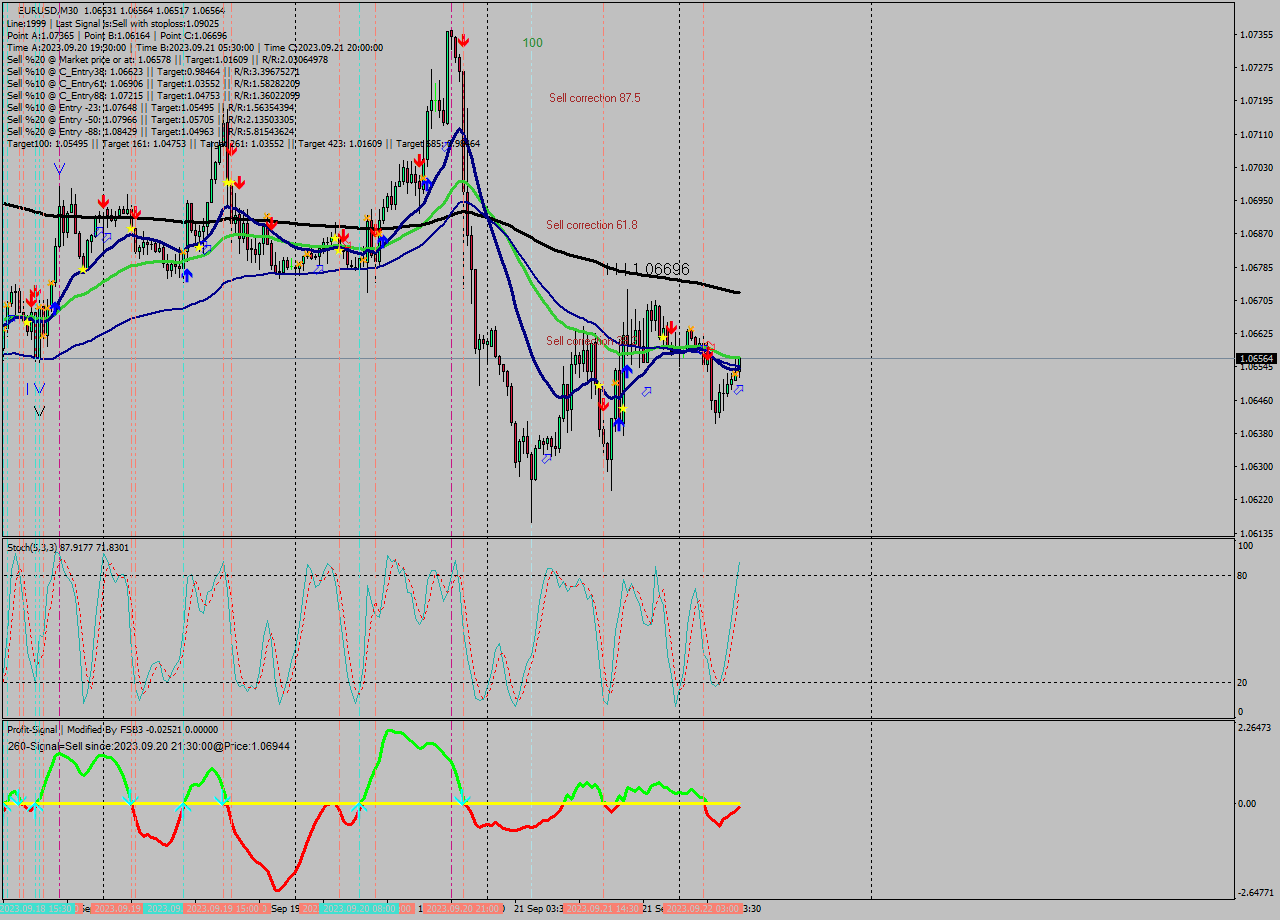Image resolution: width=1280 pixels, height=920 pixels.
Task: Click 1.06950 on the price scale
Action: point(1256,201)
